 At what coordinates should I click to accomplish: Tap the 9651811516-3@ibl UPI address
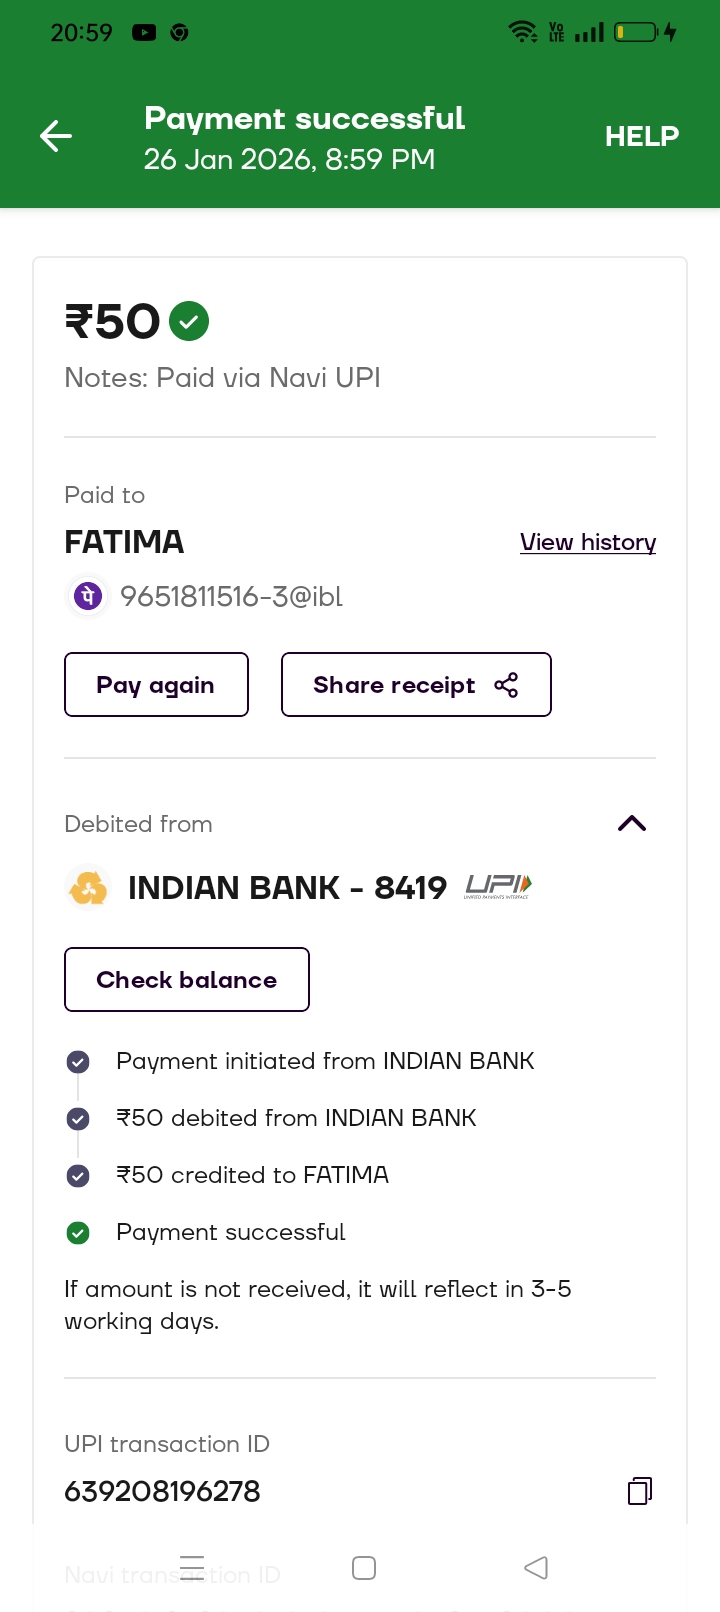(x=231, y=597)
